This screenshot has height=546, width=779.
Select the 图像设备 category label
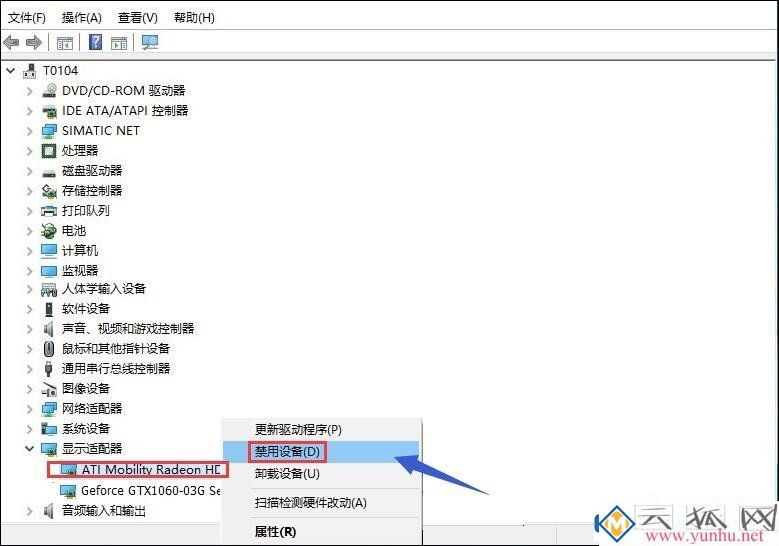pyautogui.click(x=85, y=389)
